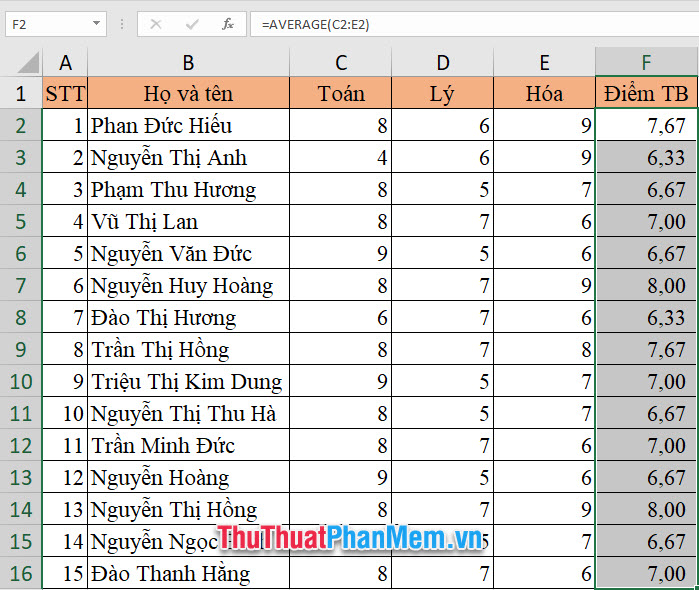
Task: Click the formula bar with =AVERAGE(C2:E2)
Action: [474, 24]
